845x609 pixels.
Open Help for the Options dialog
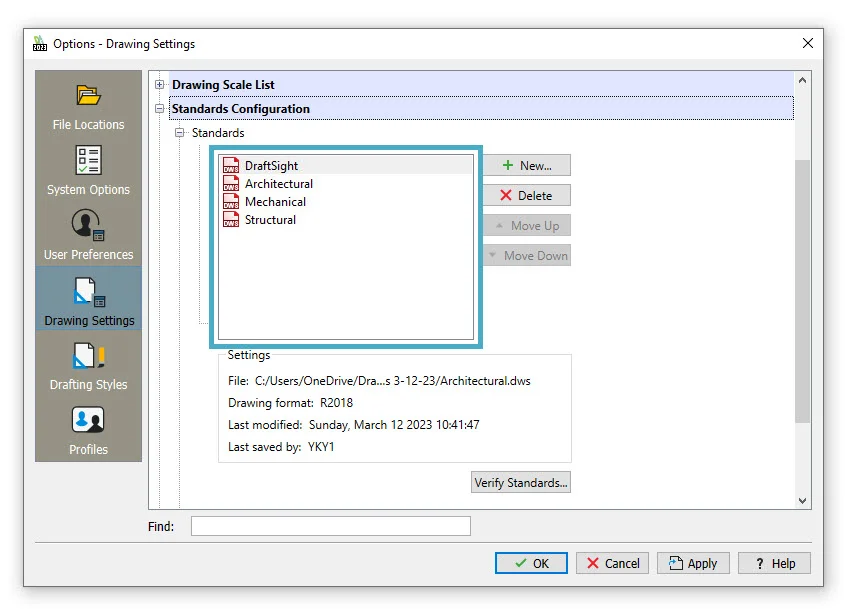[774, 563]
